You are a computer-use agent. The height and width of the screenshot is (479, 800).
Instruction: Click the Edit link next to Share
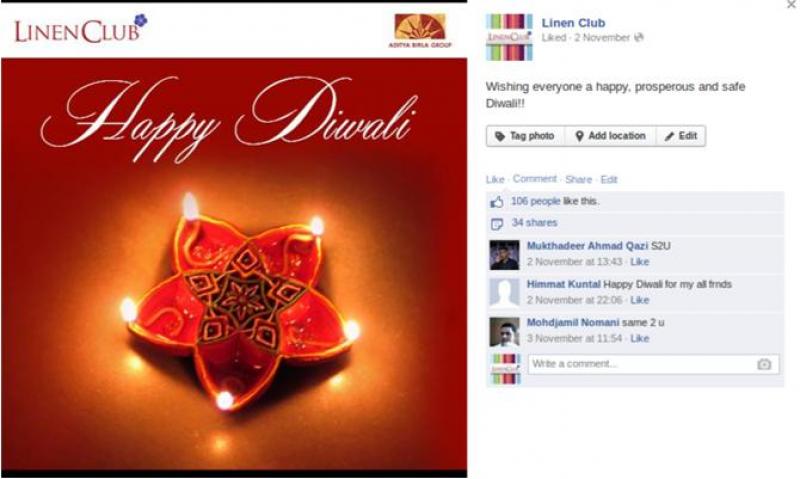click(x=609, y=180)
